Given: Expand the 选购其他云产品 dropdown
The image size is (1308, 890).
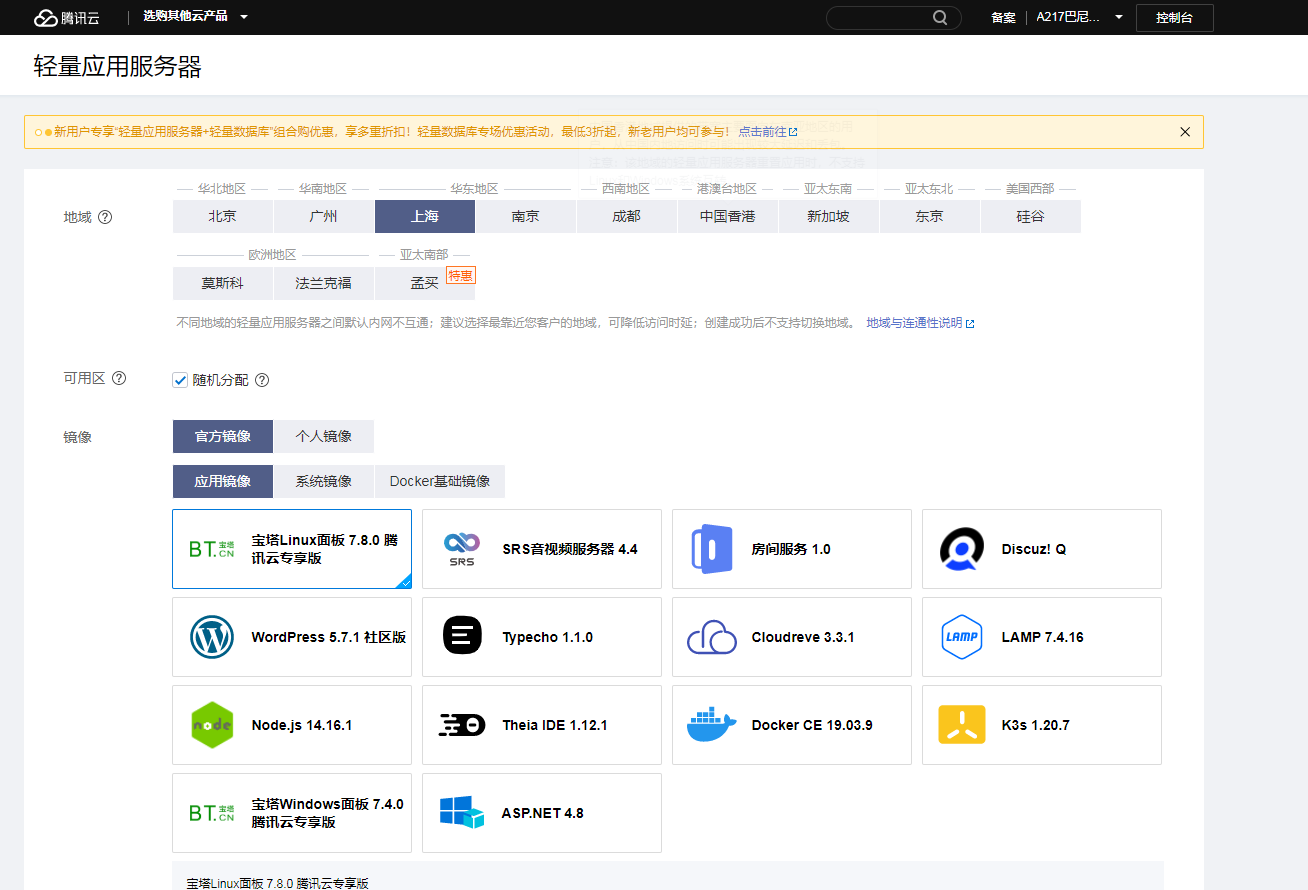Looking at the screenshot, I should coord(195,17).
